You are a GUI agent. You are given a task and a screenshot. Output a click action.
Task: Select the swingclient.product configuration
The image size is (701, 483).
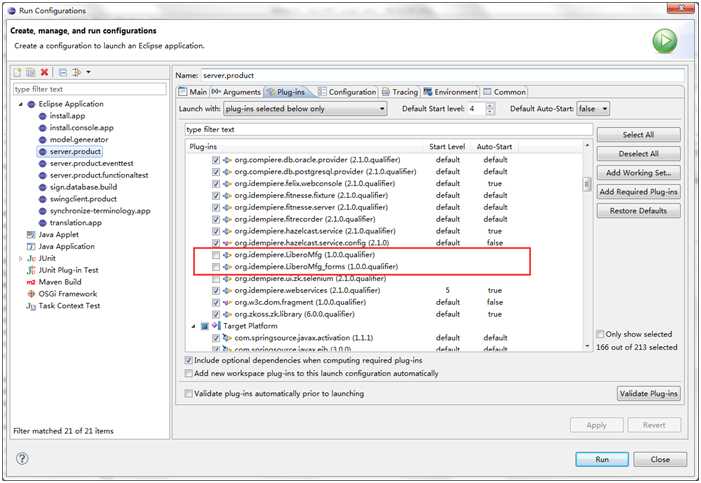(83, 199)
